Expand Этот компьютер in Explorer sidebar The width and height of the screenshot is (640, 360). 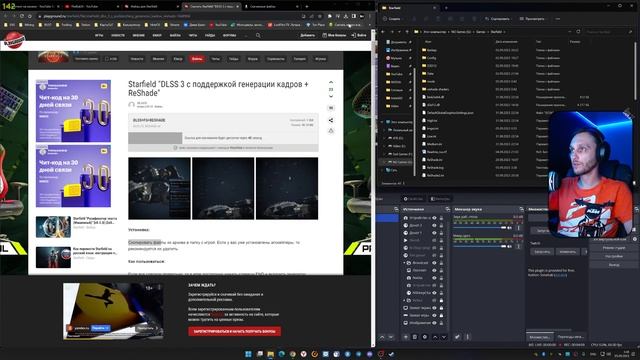tap(382, 122)
